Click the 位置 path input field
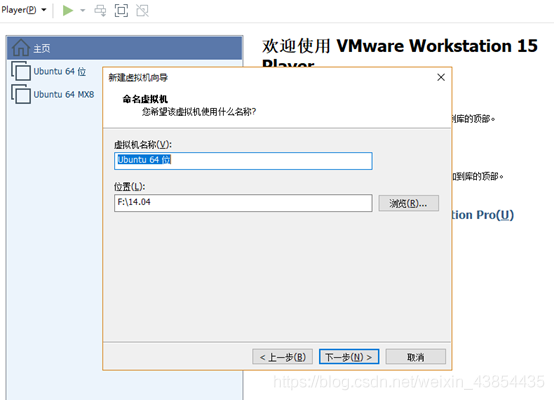Image resolution: width=554 pixels, height=400 pixels. pyautogui.click(x=243, y=203)
